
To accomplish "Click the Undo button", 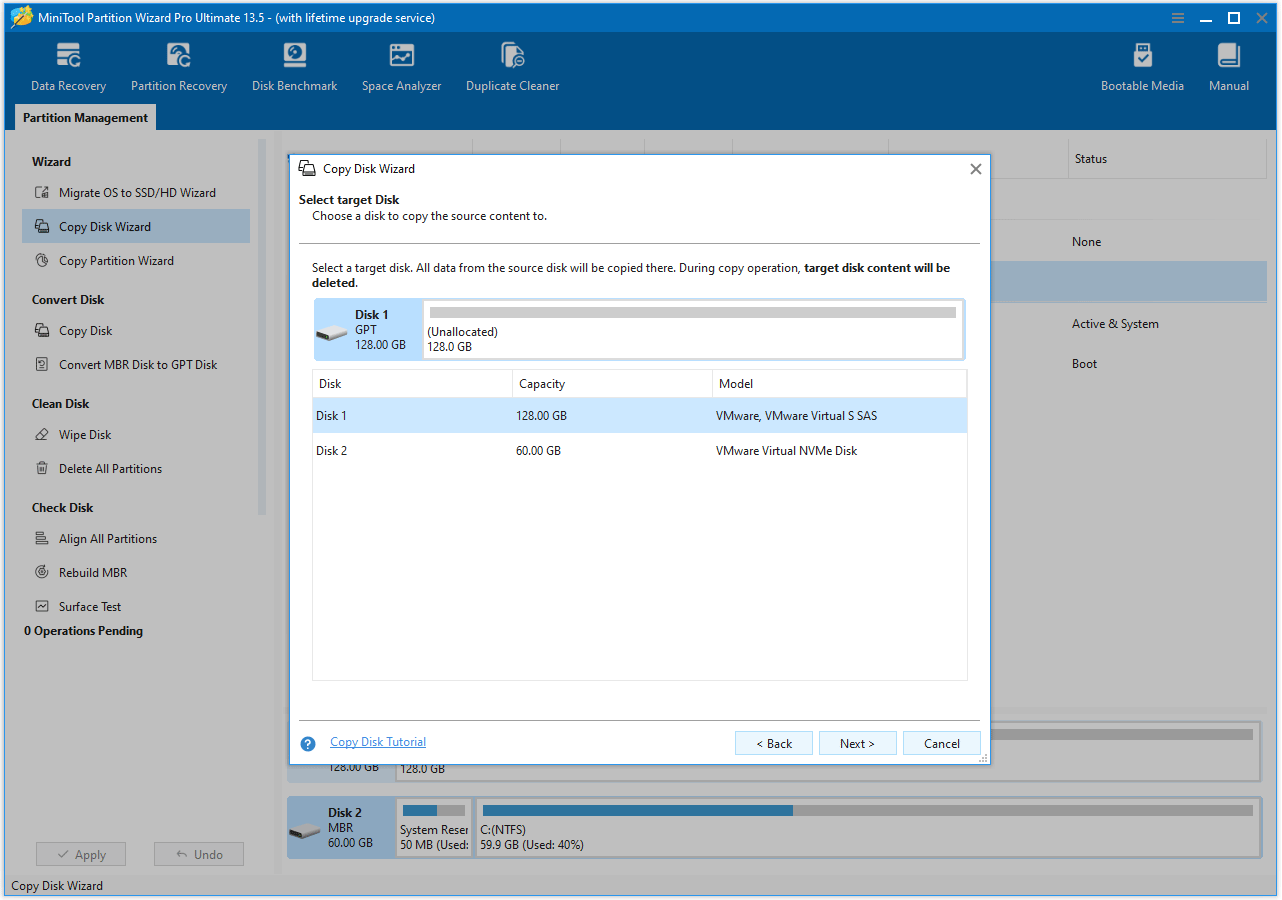I will click(x=198, y=854).
